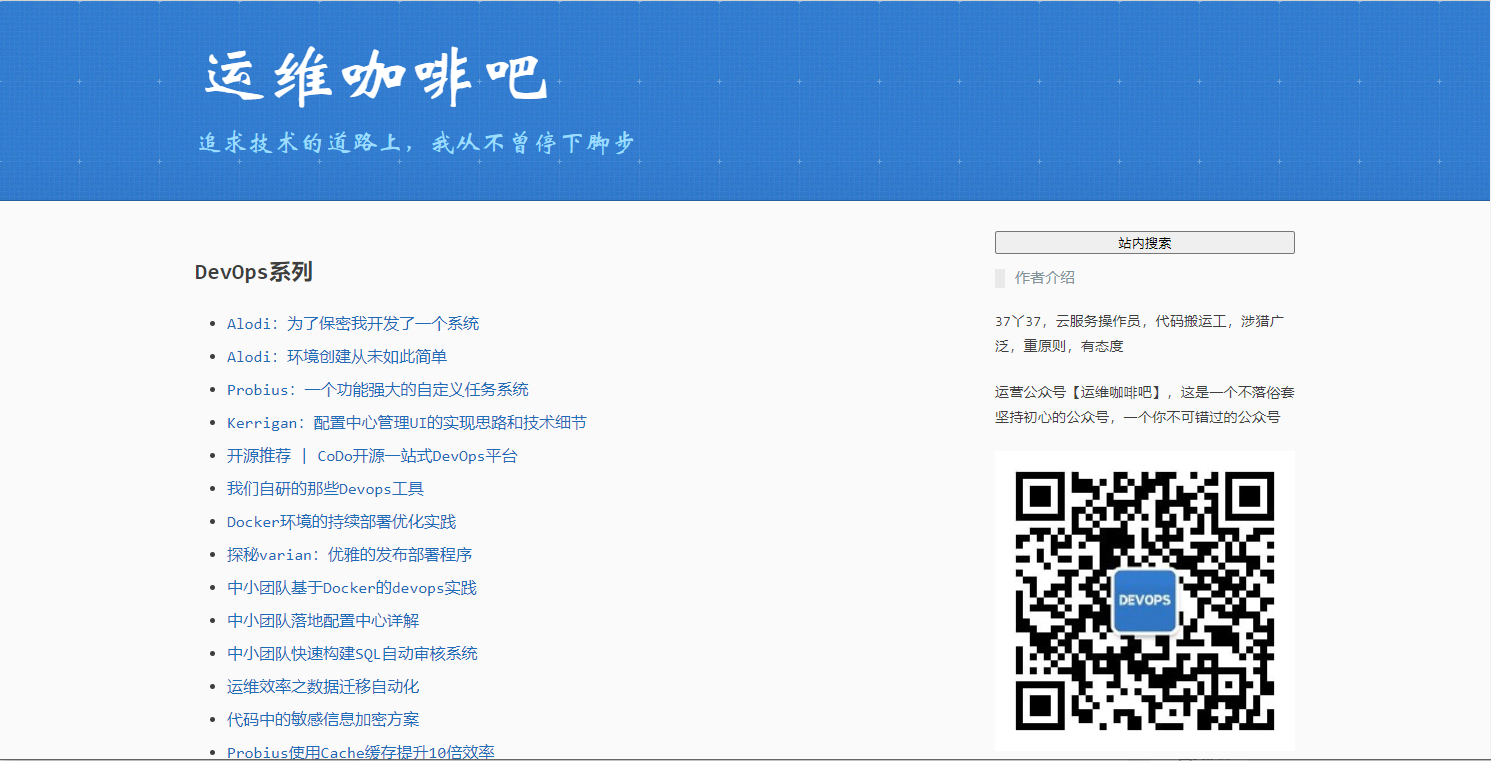Viewport: 1491px width, 761px height.
Task: Open article Alodi: 为了保密我开发了一个系统
Action: 353,324
